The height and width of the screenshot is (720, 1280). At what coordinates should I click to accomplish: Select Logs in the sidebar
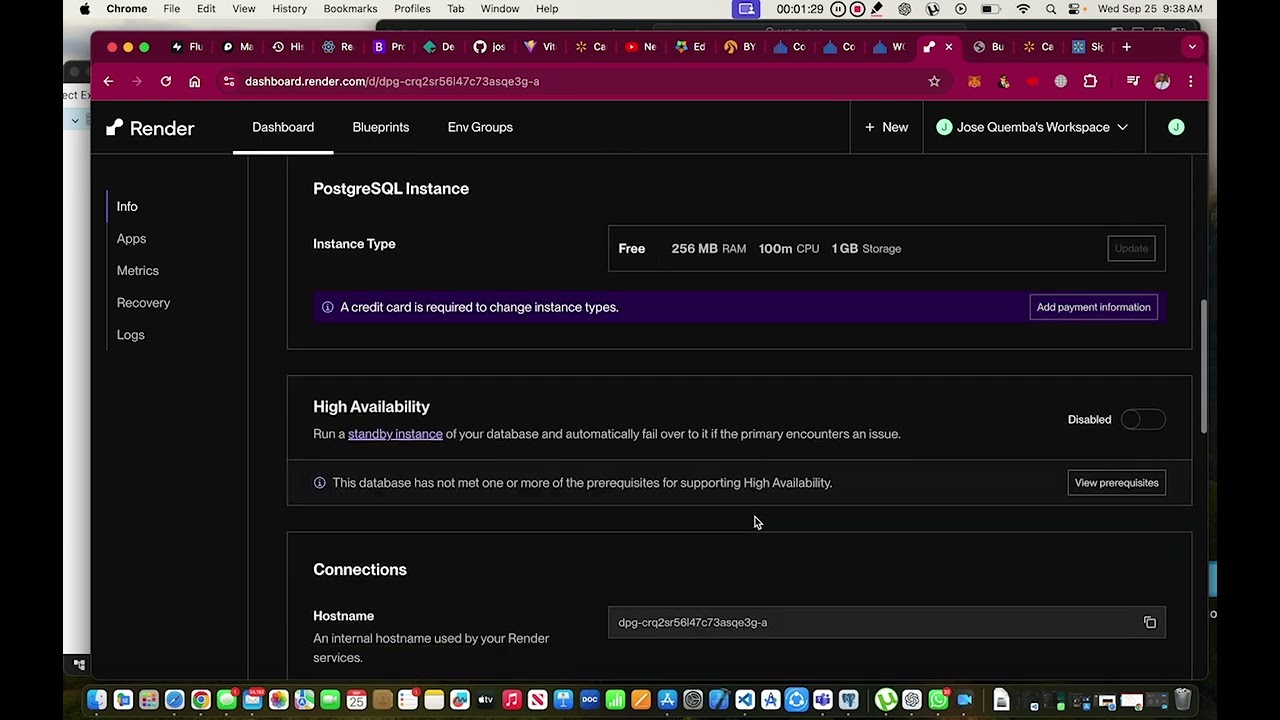(x=130, y=334)
